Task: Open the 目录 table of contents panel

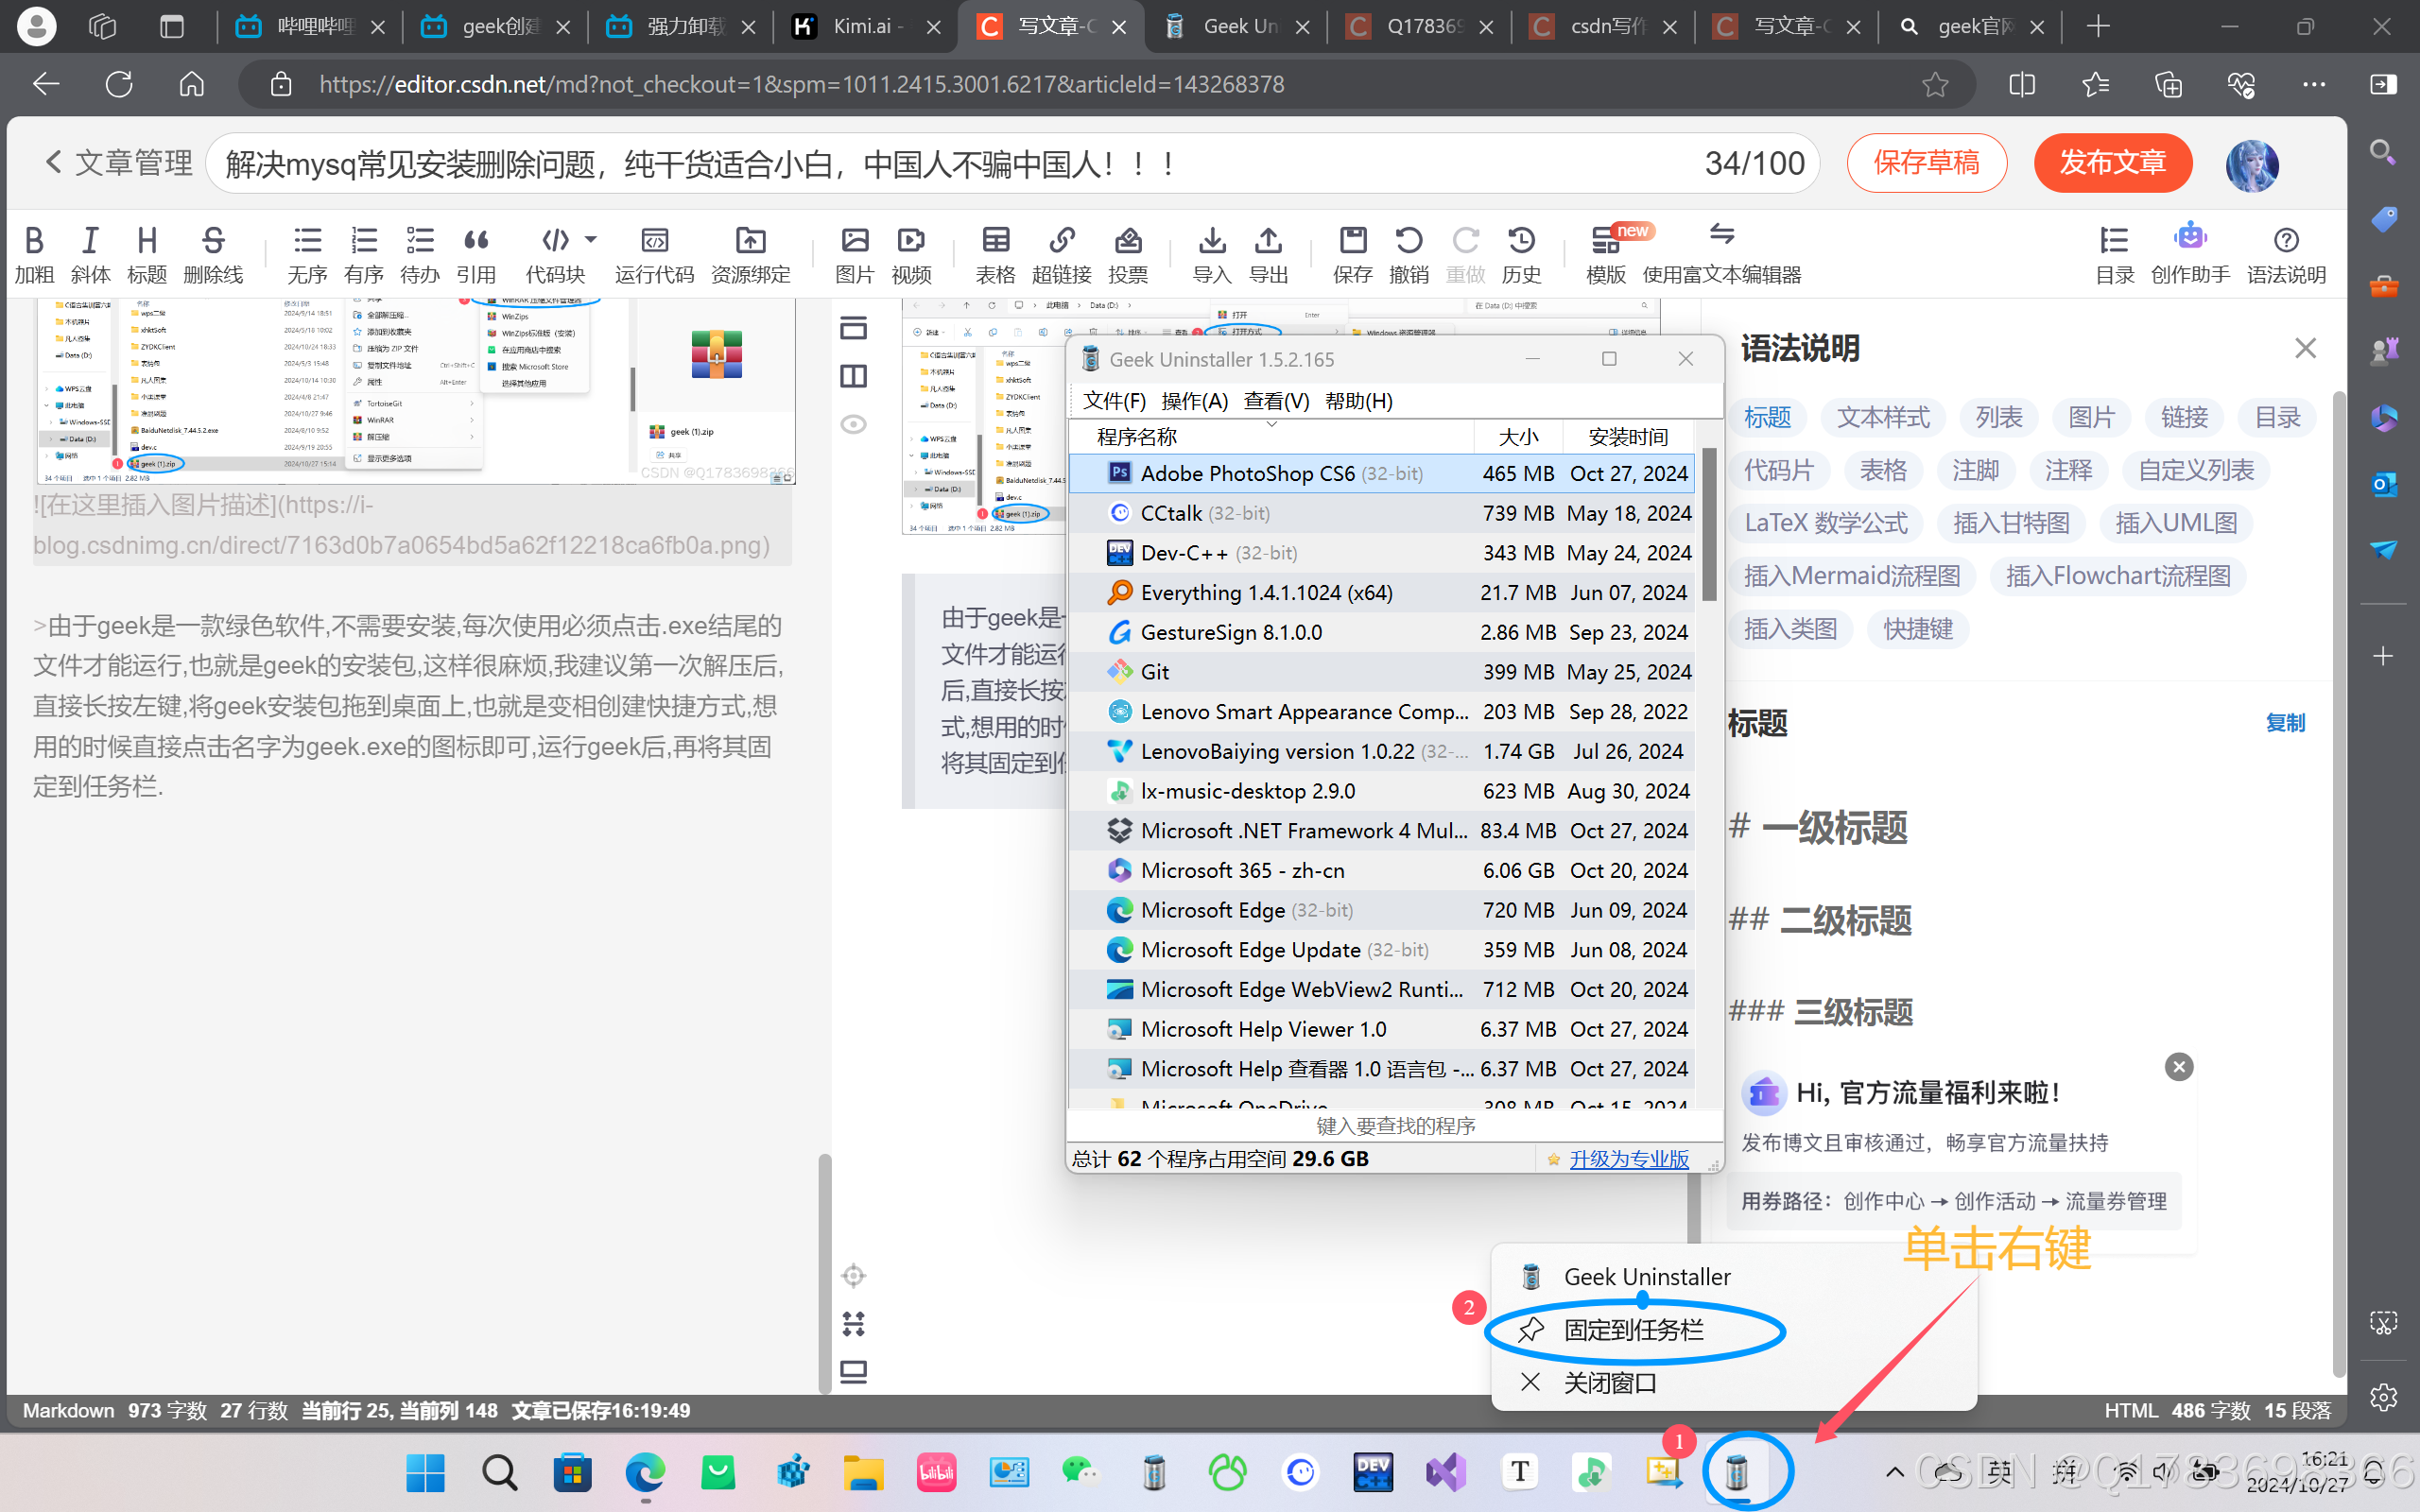Action: 2114,253
